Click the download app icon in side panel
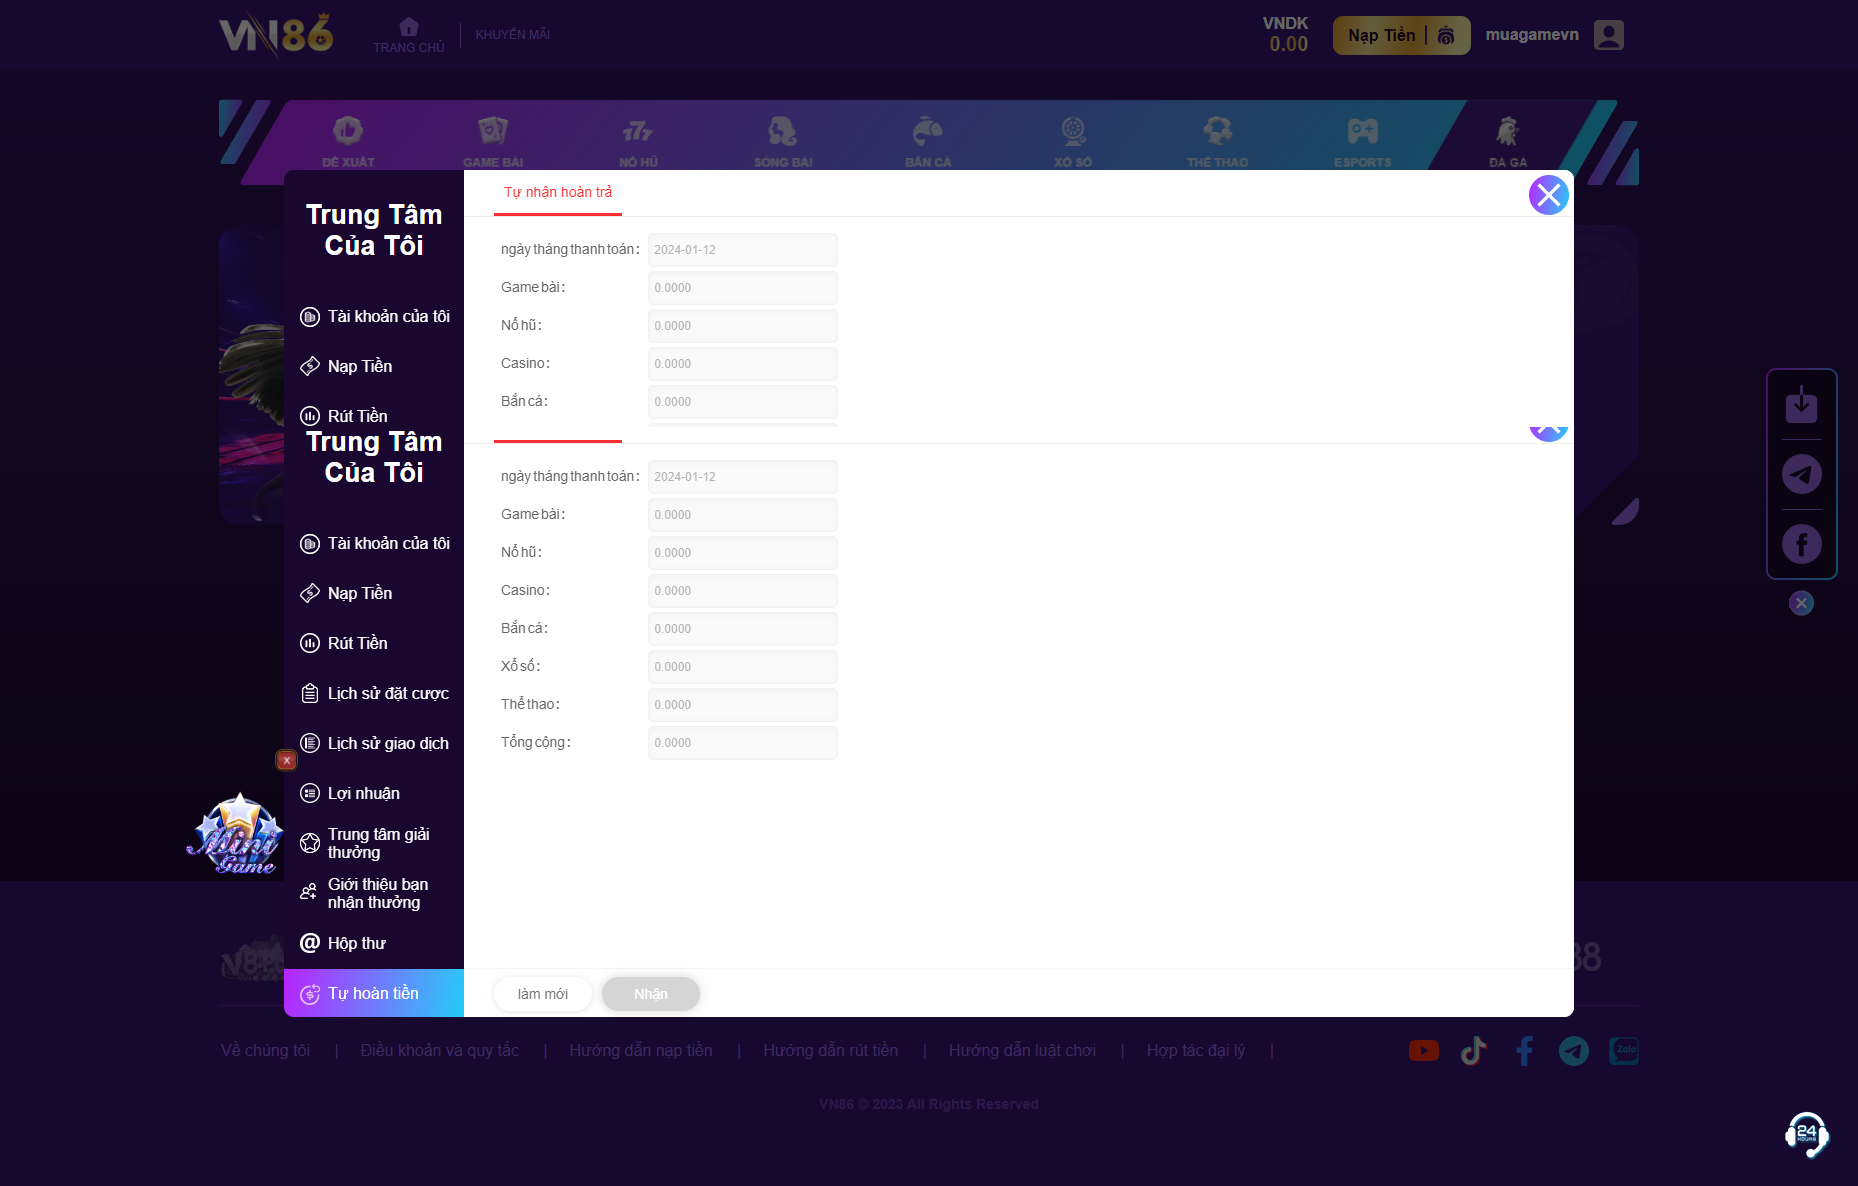This screenshot has height=1186, width=1858. pos(1801,404)
